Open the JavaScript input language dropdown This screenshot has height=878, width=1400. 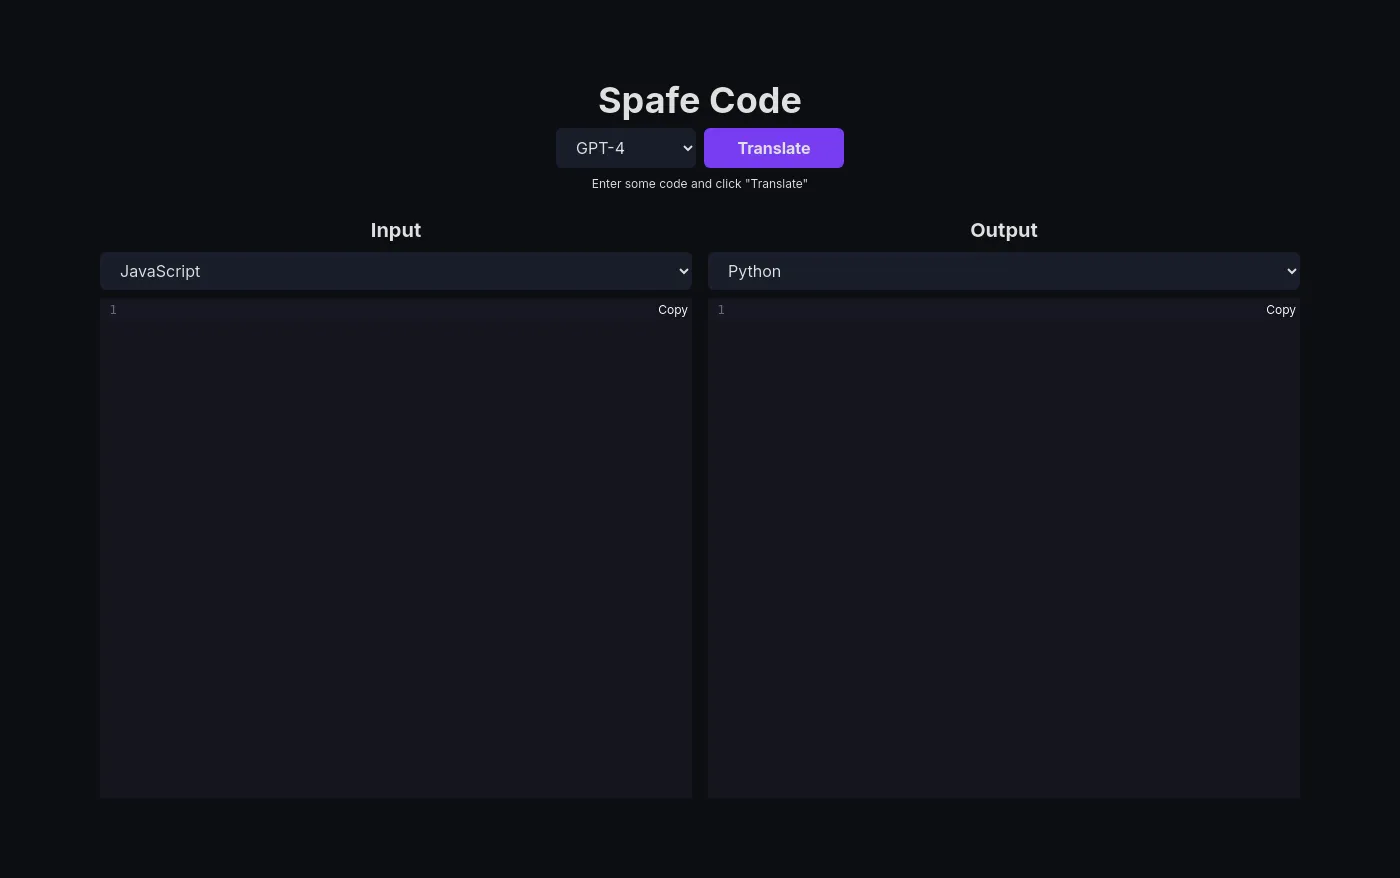(396, 271)
